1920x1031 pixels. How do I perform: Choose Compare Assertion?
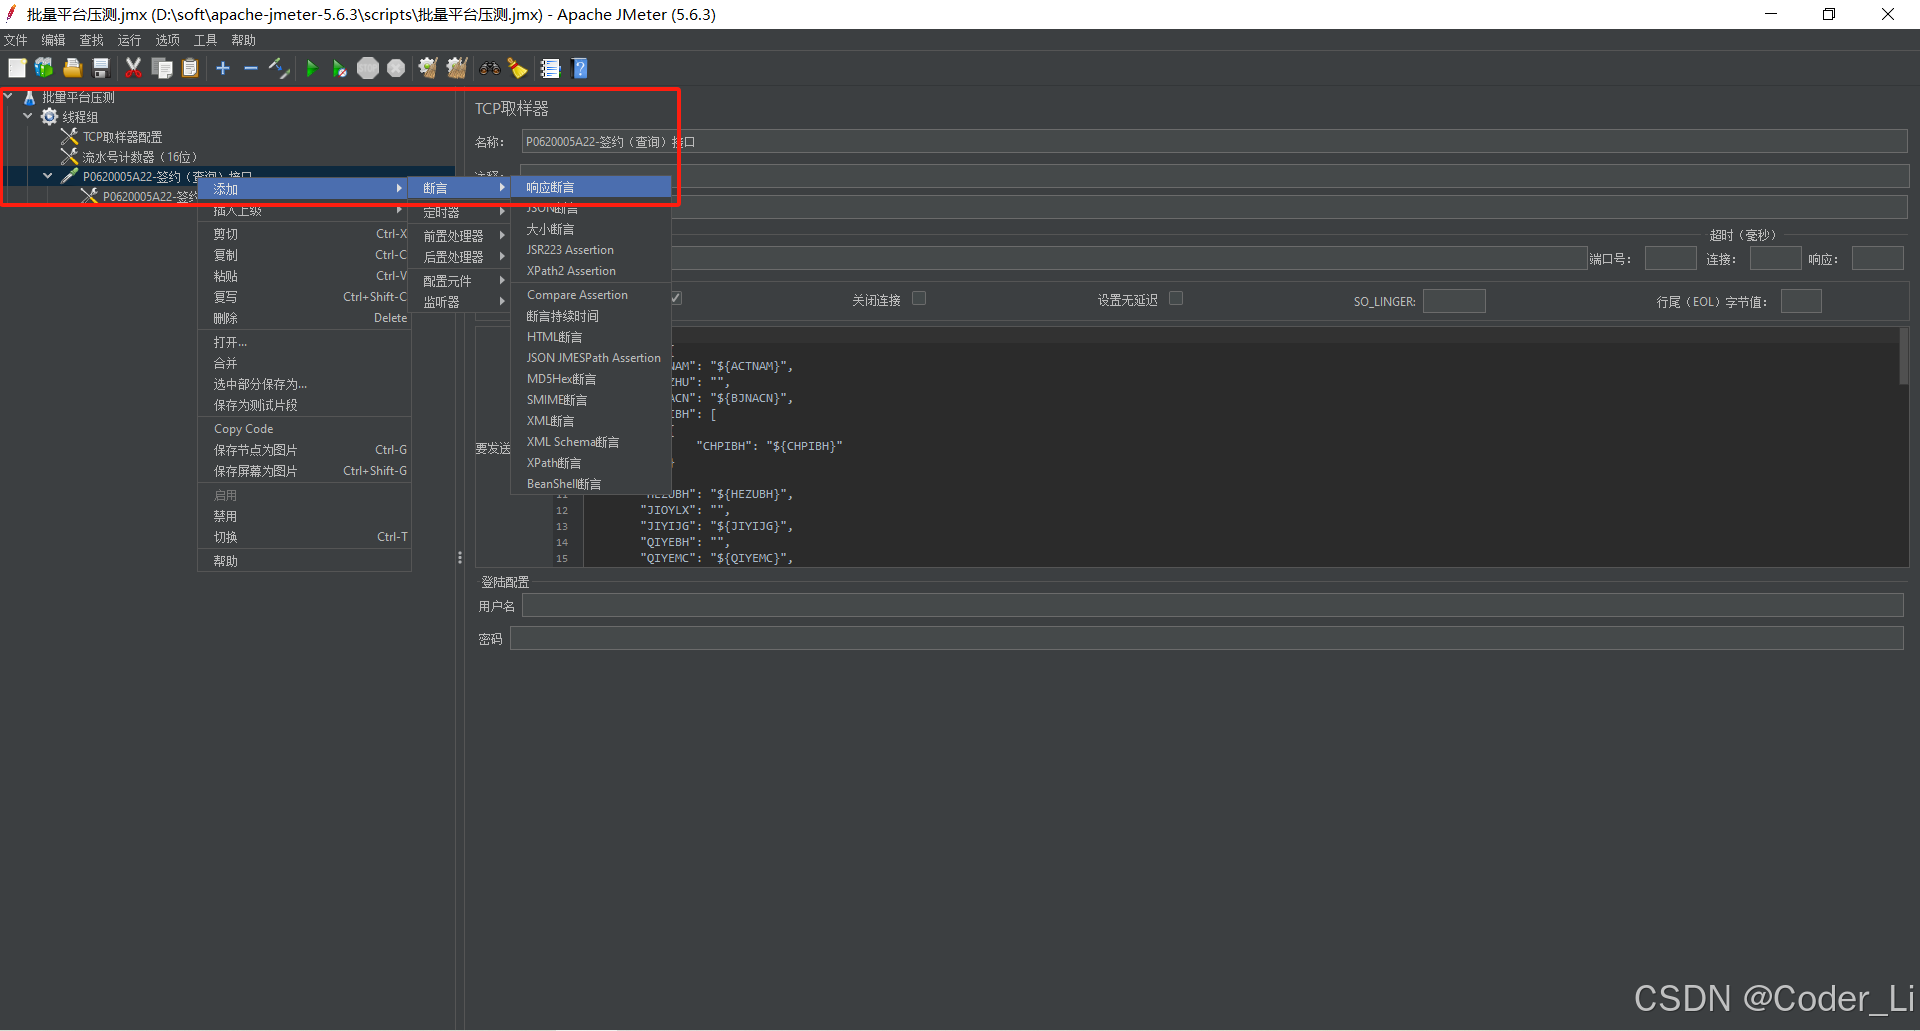[591, 295]
